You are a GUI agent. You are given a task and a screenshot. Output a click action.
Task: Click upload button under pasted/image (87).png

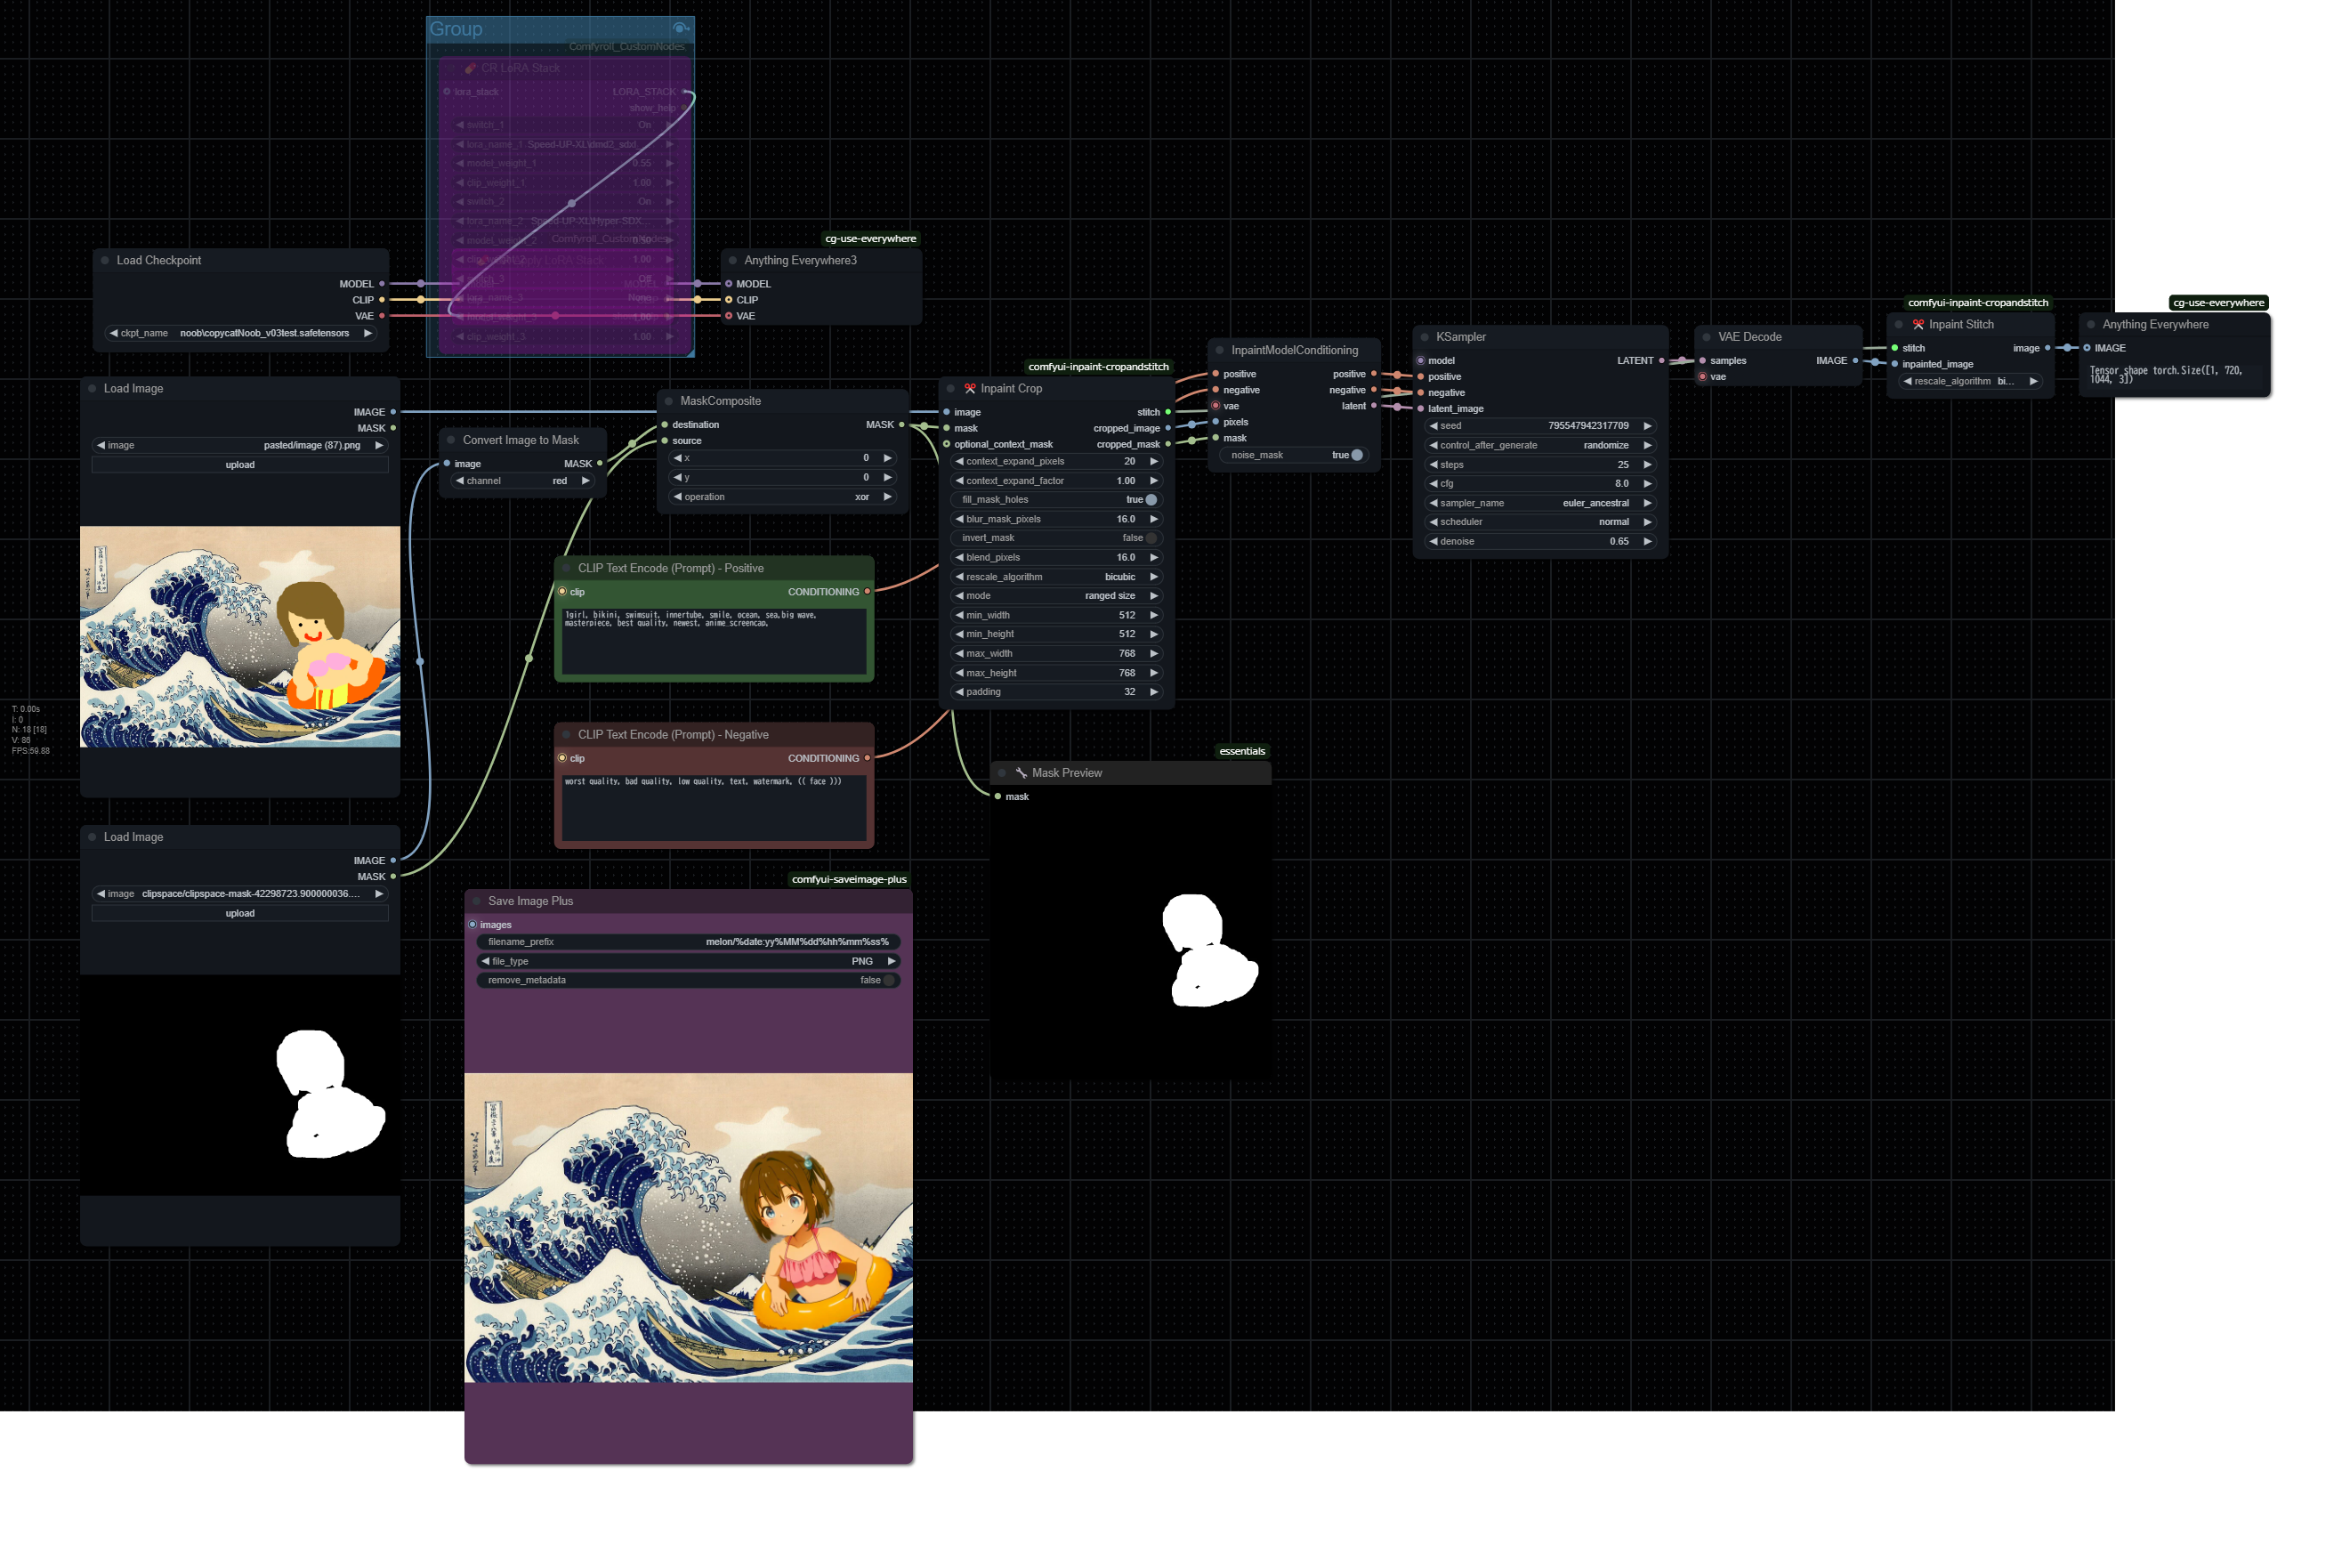coord(240,465)
